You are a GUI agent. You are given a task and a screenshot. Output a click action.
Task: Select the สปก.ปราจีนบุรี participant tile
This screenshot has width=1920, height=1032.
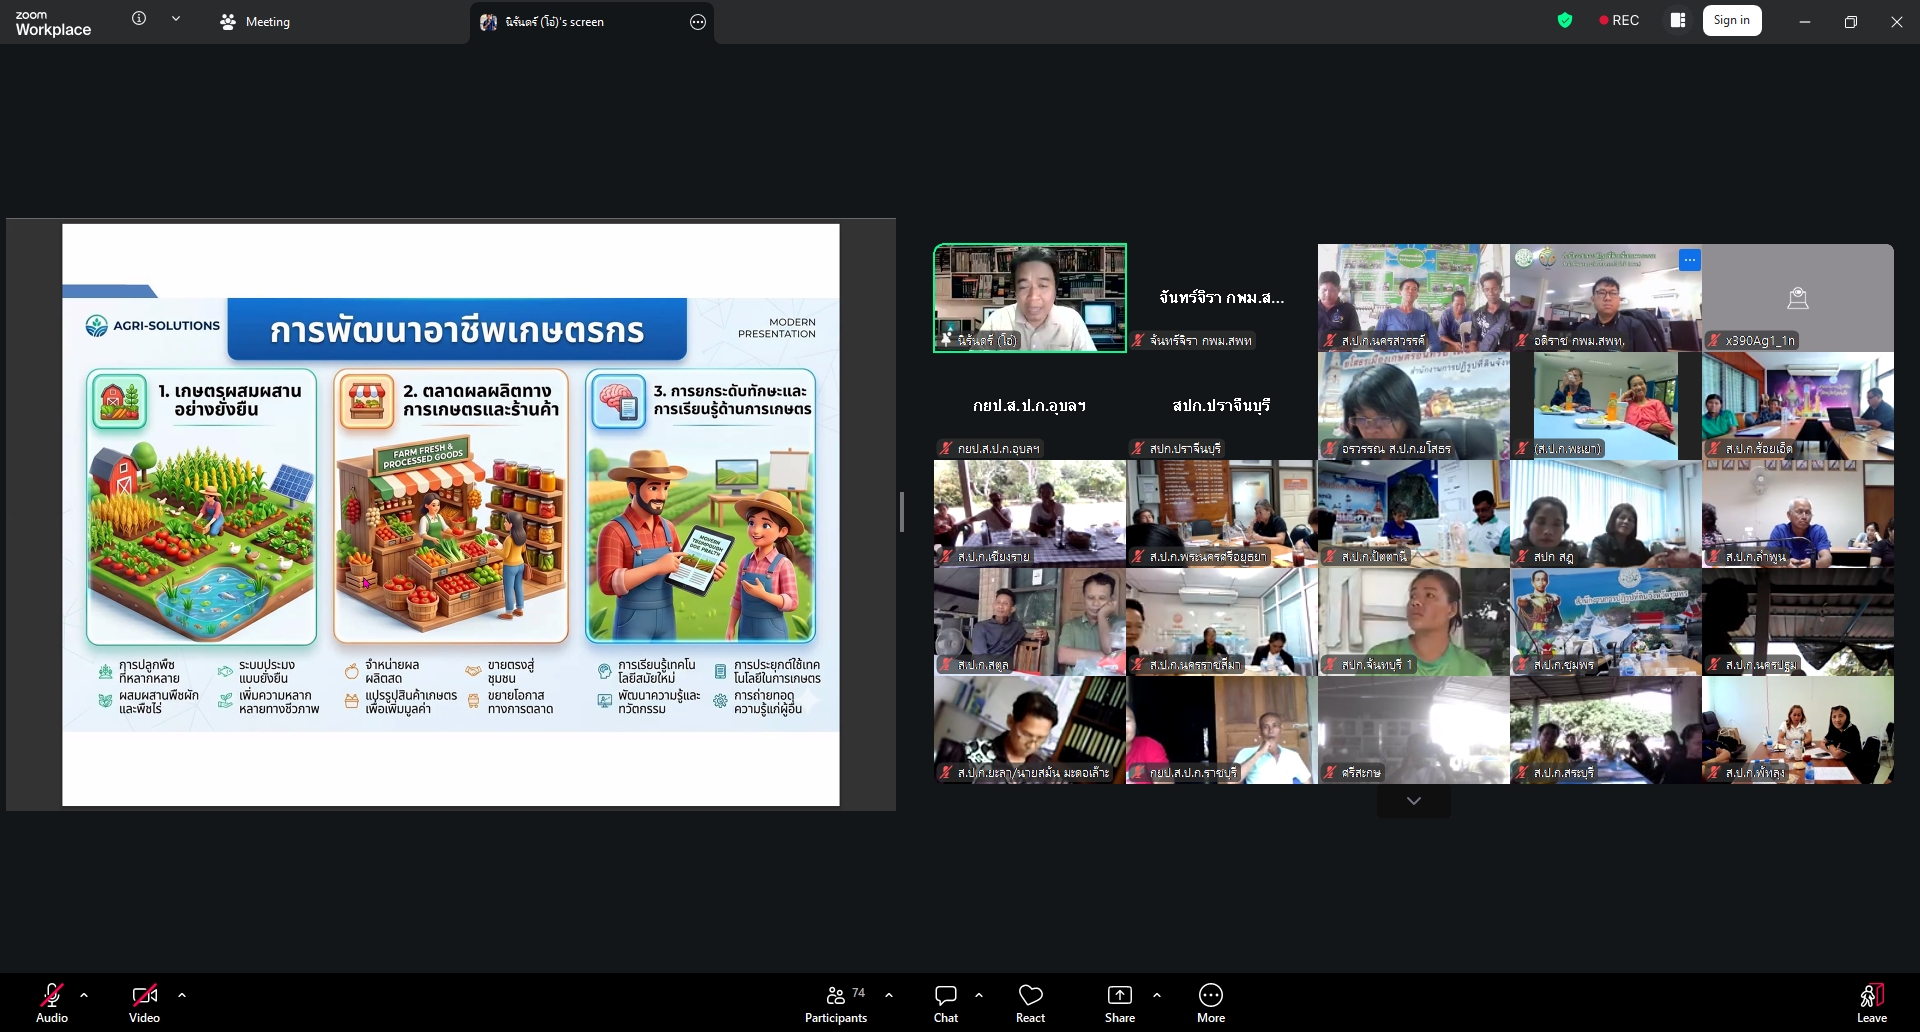(x=1222, y=406)
